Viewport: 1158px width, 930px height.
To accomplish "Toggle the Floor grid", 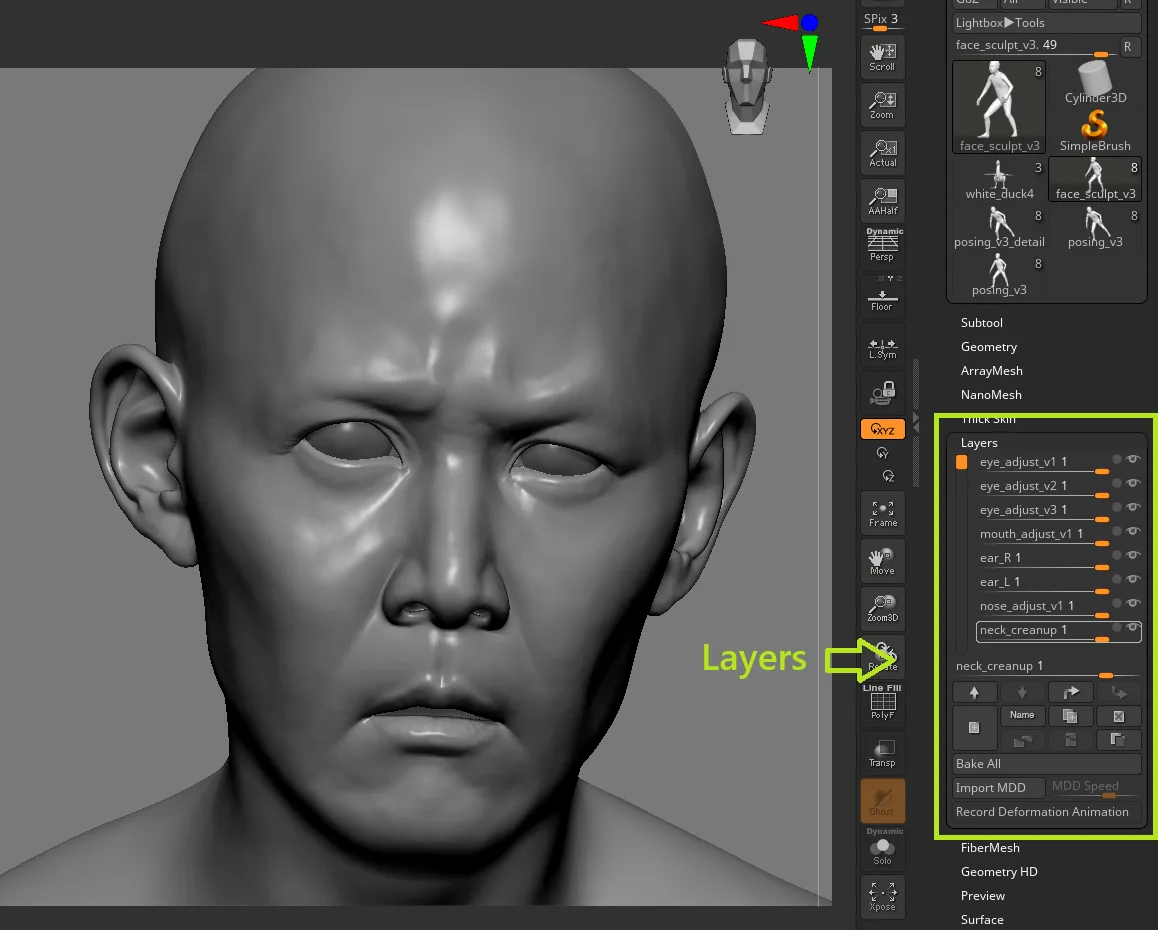I will coord(883,297).
